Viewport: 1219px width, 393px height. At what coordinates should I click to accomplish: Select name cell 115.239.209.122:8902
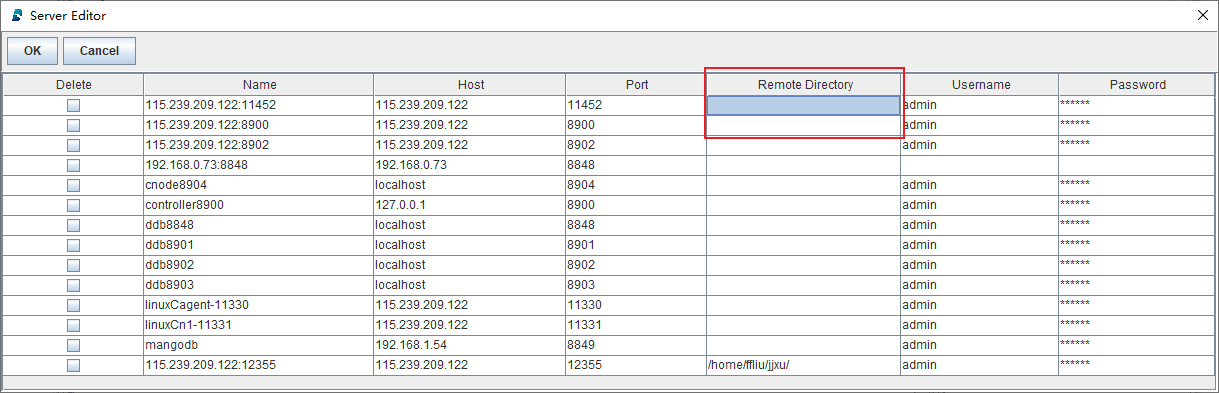pyautogui.click(x=259, y=145)
